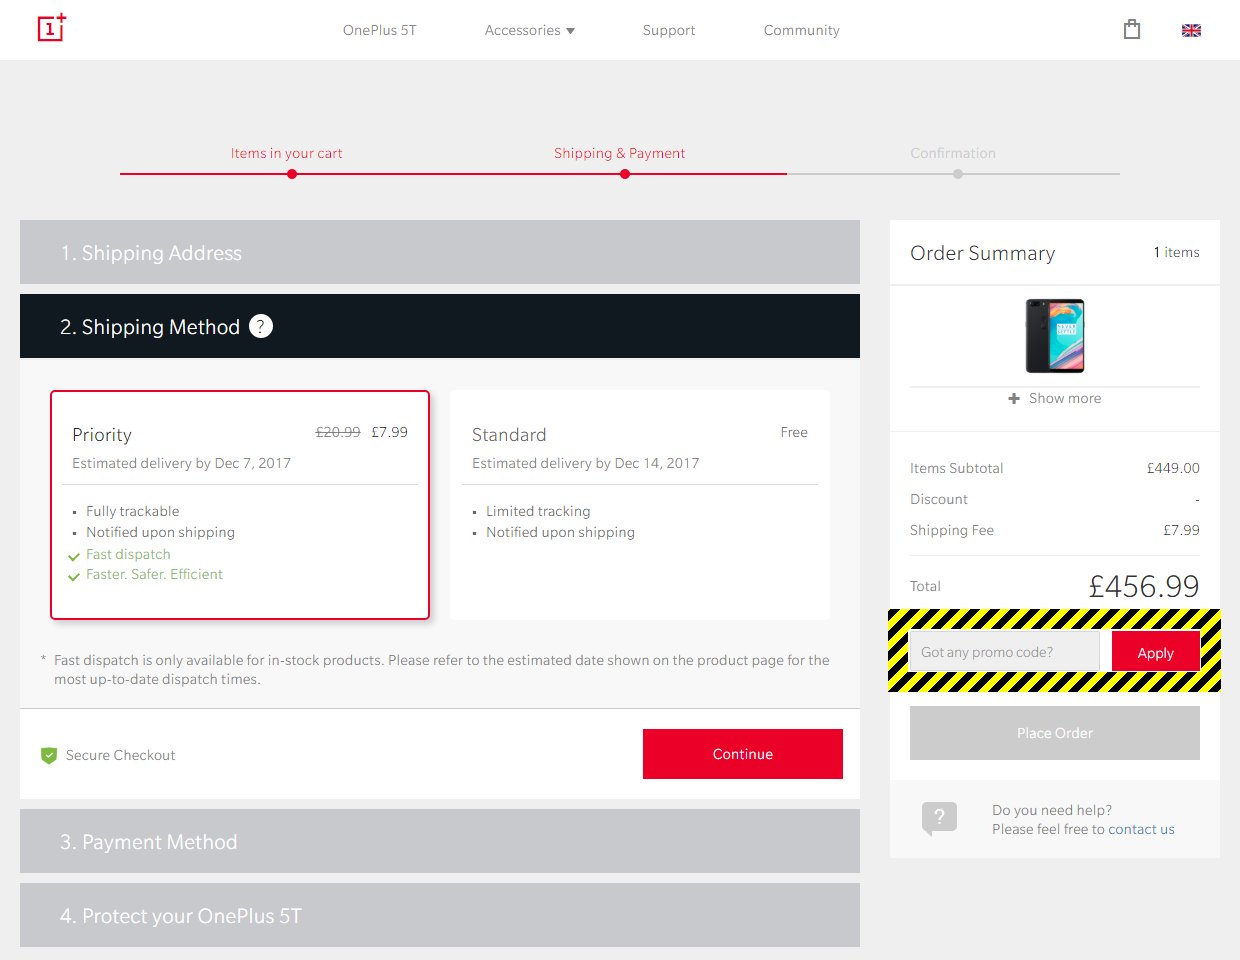
Task: Expand the 1. Shipping Address section
Action: pyautogui.click(x=440, y=252)
